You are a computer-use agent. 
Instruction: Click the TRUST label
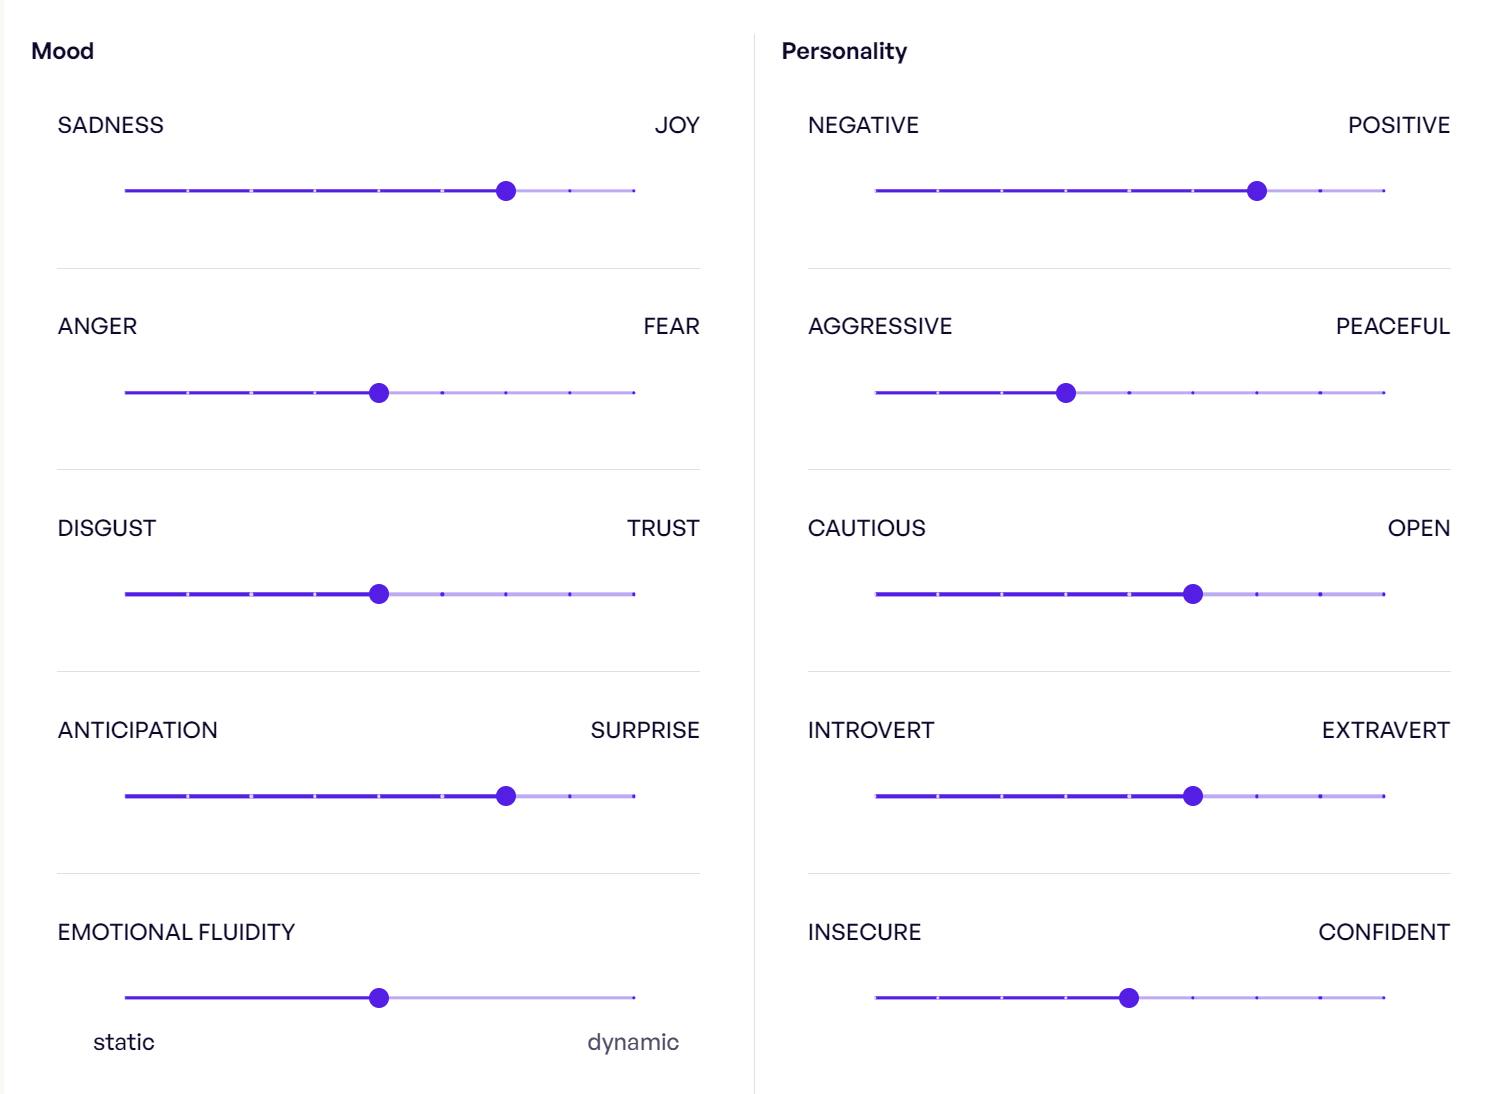[x=663, y=528]
